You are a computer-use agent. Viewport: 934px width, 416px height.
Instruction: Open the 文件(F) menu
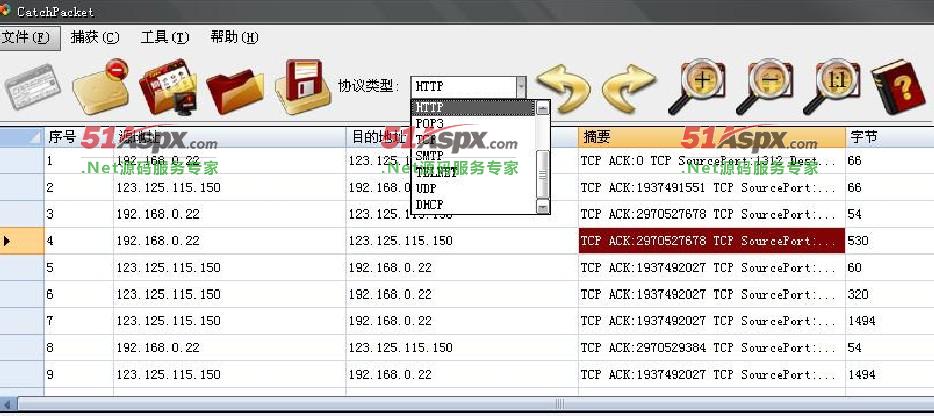pyautogui.click(x=30, y=38)
